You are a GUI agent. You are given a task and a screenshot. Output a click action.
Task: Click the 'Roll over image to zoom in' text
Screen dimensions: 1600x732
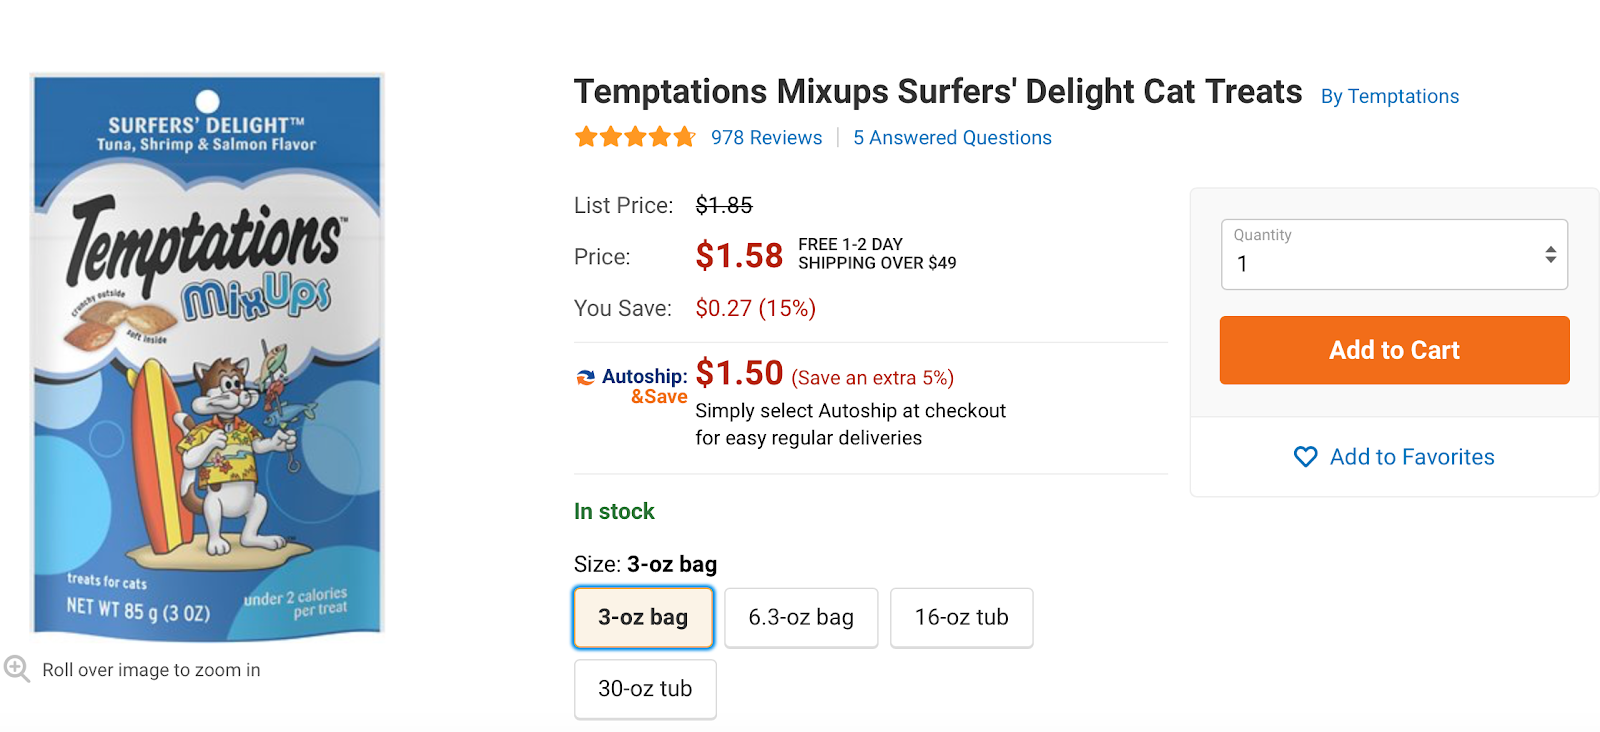click(151, 670)
